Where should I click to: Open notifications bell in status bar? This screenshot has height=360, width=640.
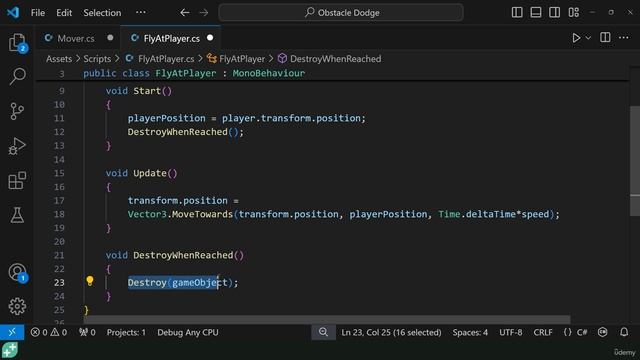624,332
